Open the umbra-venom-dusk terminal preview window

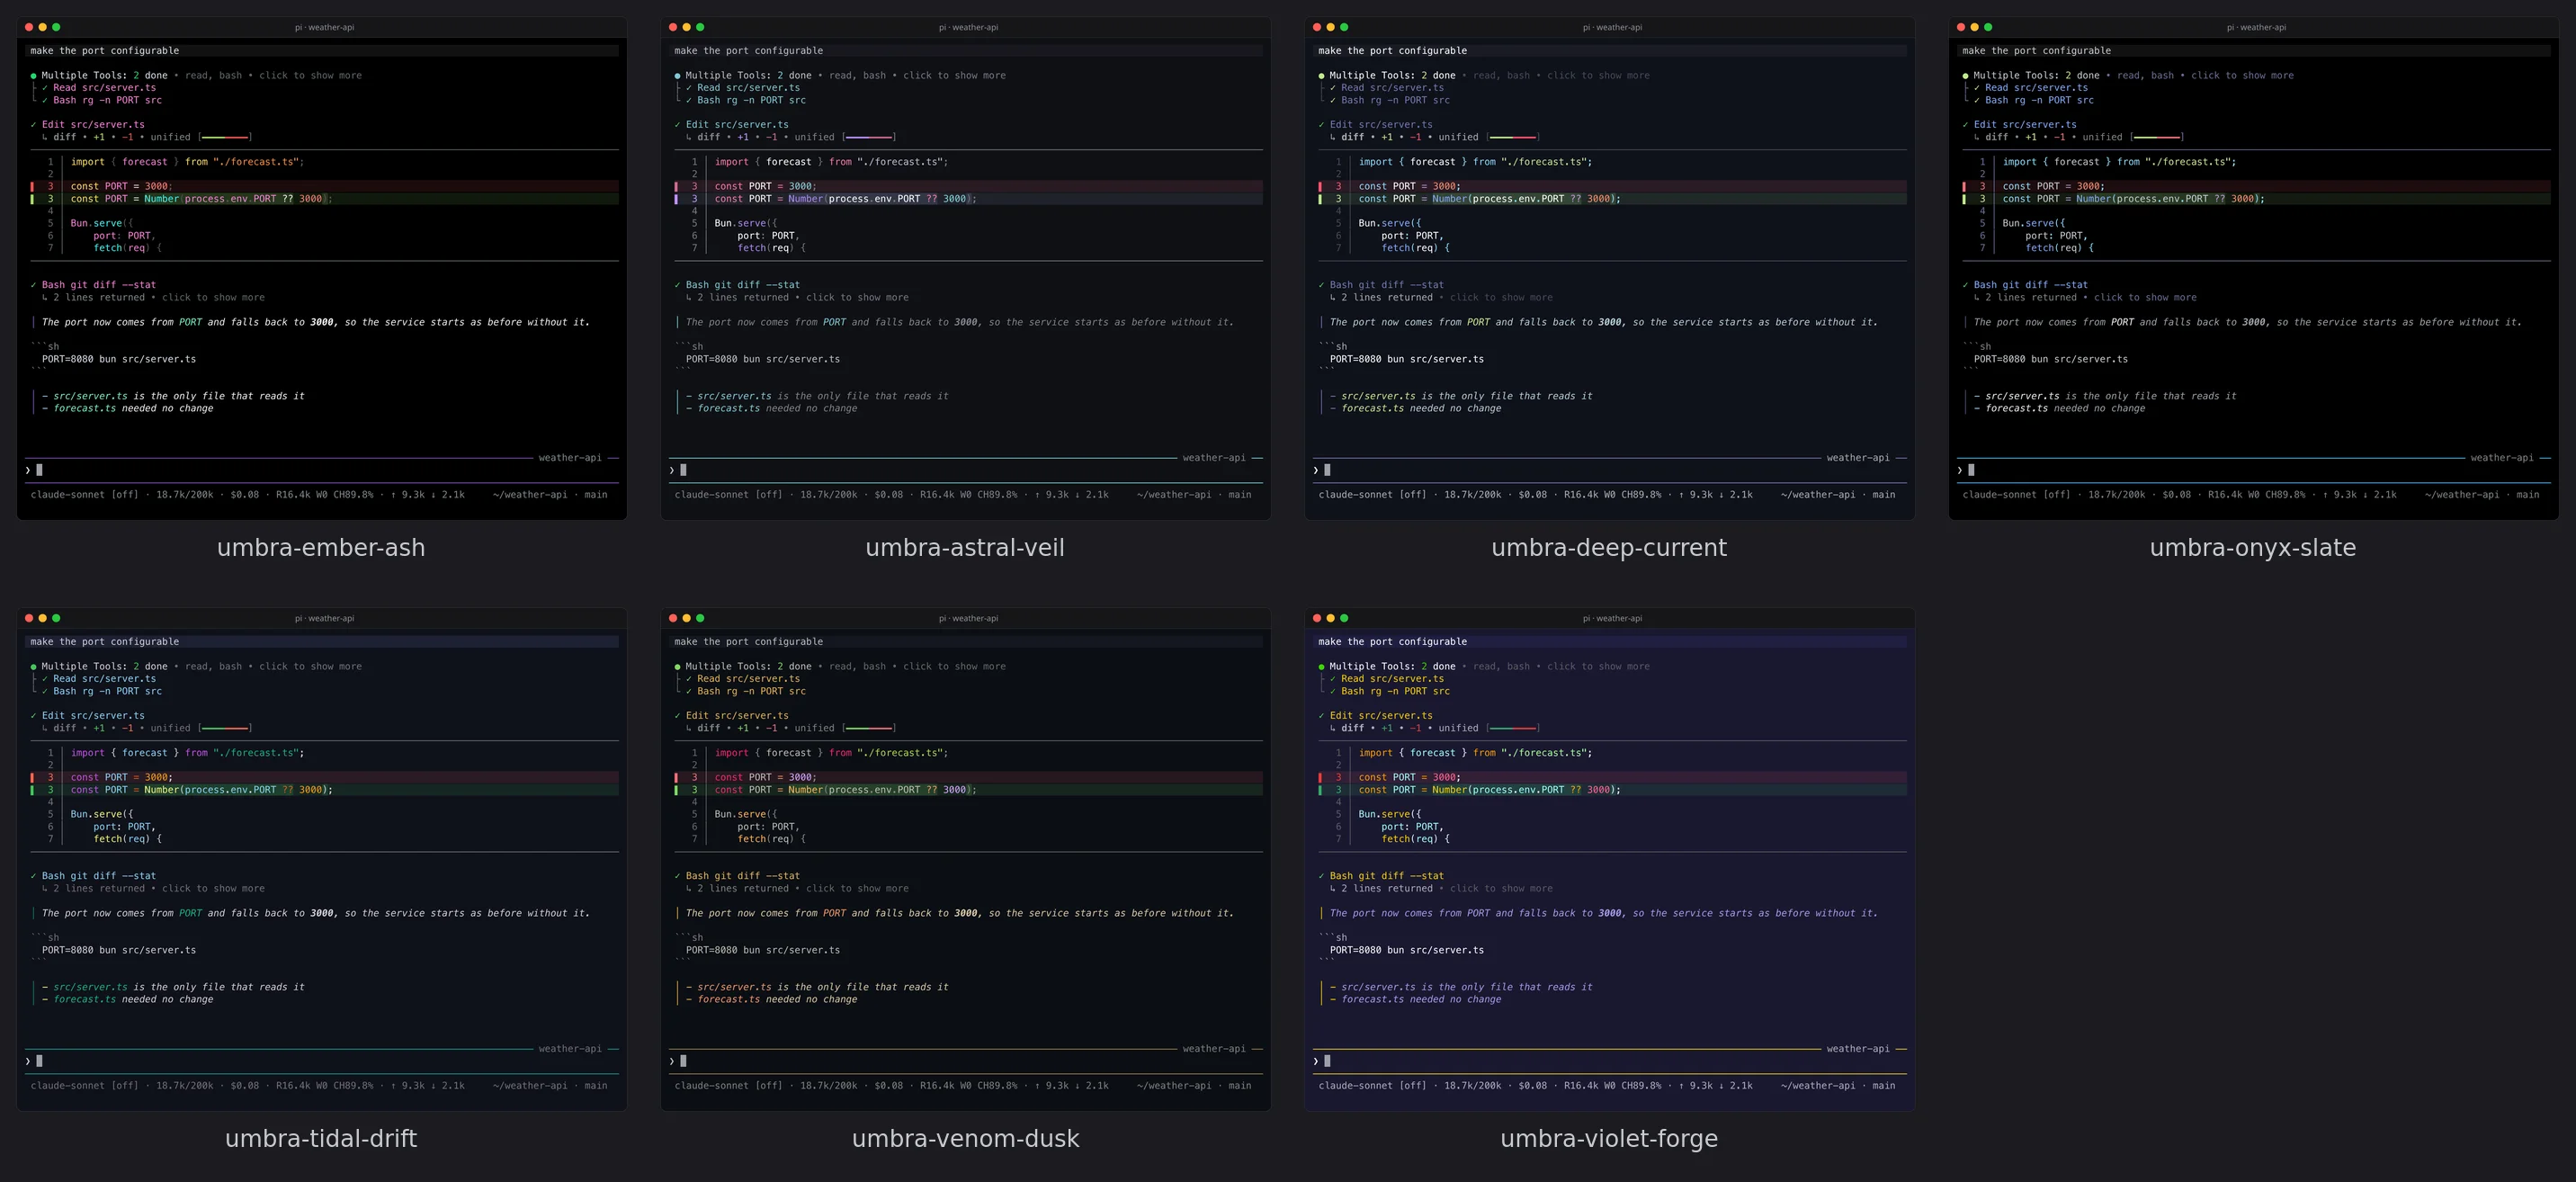pyautogui.click(x=966, y=859)
